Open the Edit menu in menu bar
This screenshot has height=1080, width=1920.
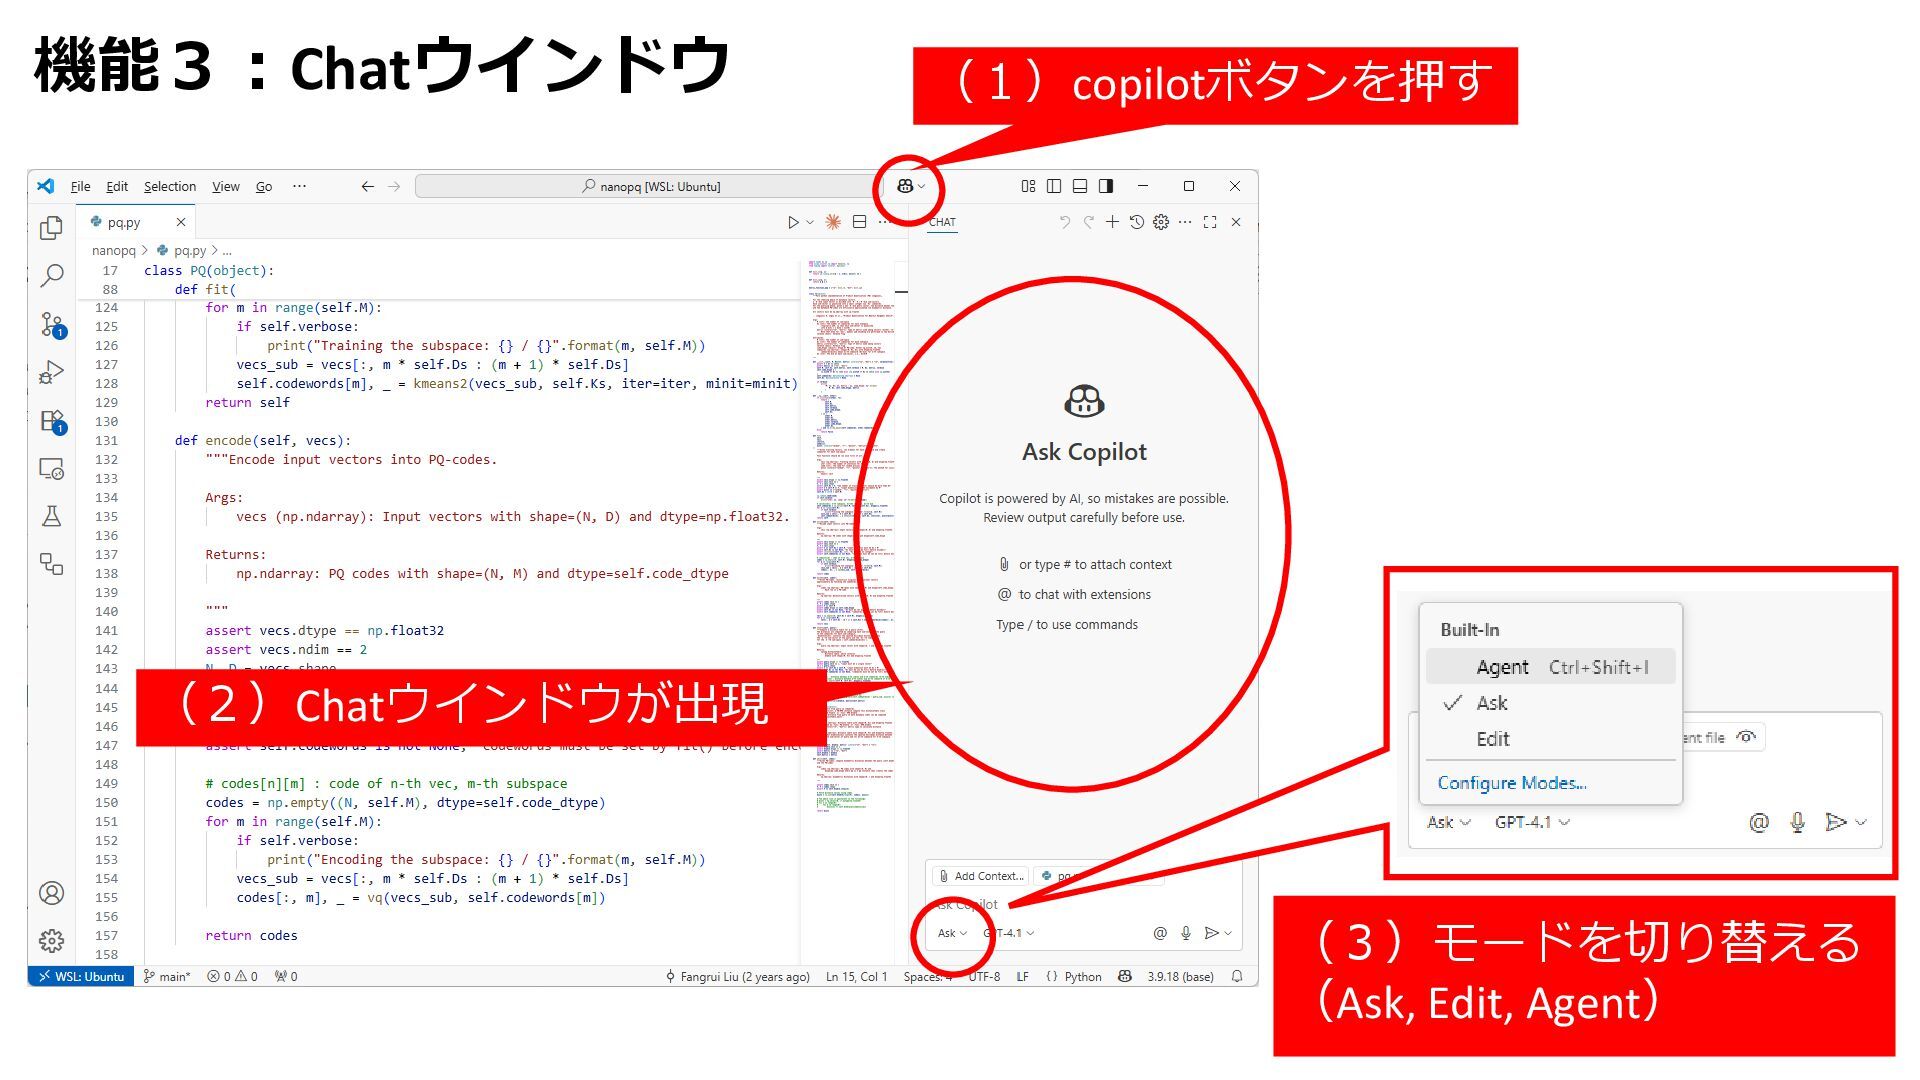117,186
